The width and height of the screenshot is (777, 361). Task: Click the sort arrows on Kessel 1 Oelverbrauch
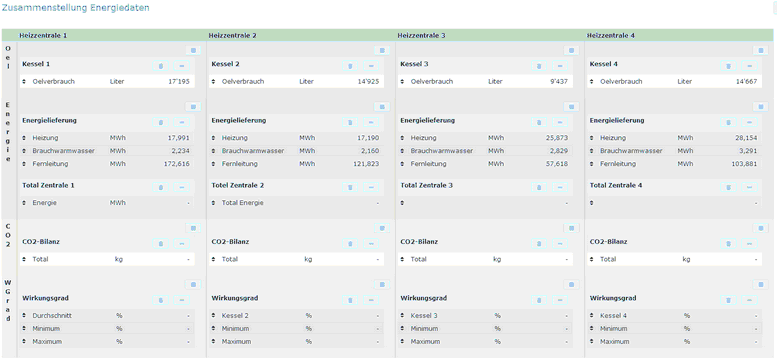pos(25,82)
